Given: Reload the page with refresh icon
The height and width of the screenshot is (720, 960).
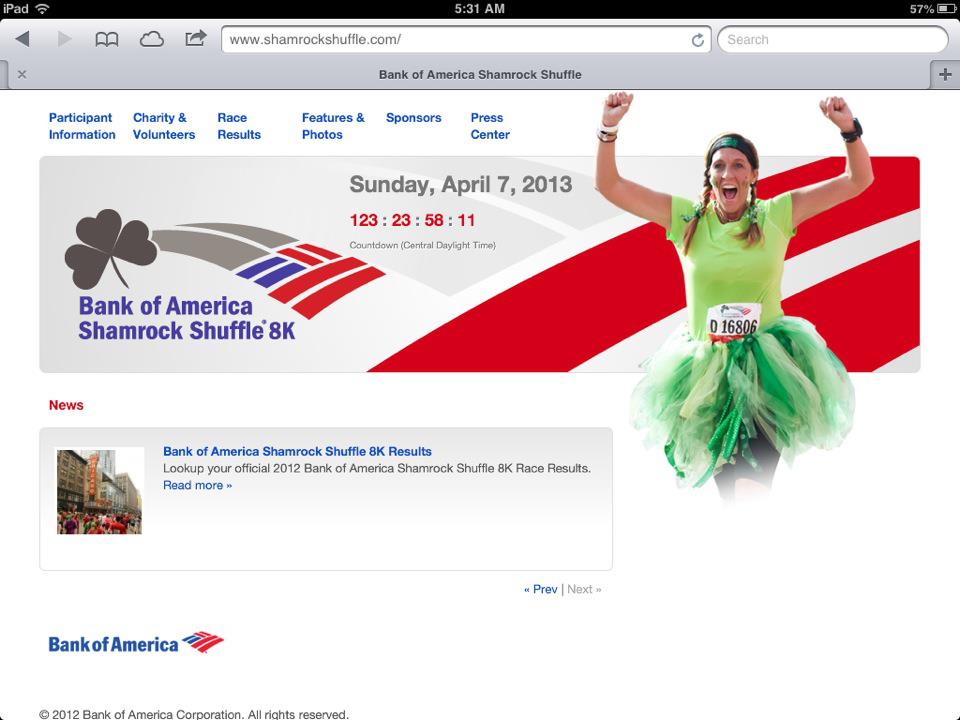Looking at the screenshot, I should [x=697, y=40].
